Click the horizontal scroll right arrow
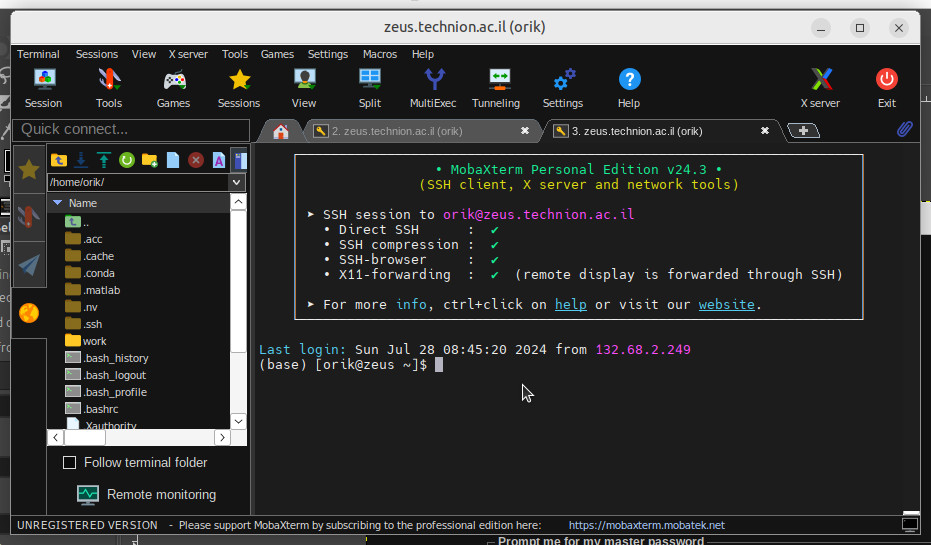Screen dimensions: 931x545 [222, 438]
